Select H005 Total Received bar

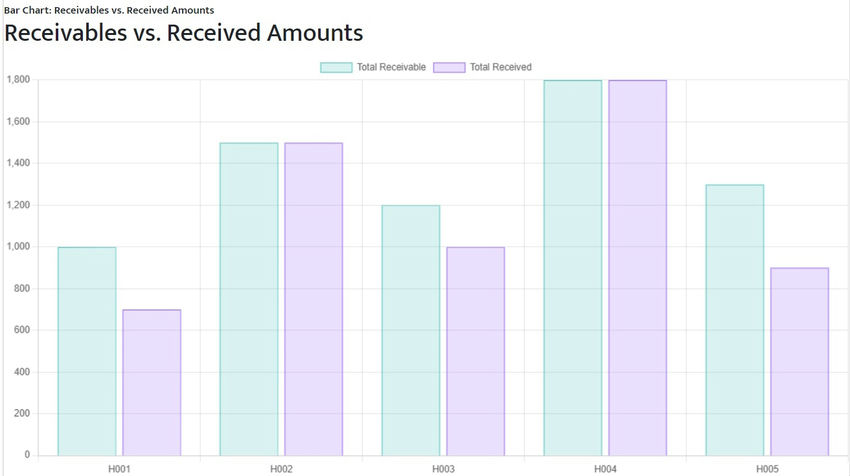pos(800,362)
